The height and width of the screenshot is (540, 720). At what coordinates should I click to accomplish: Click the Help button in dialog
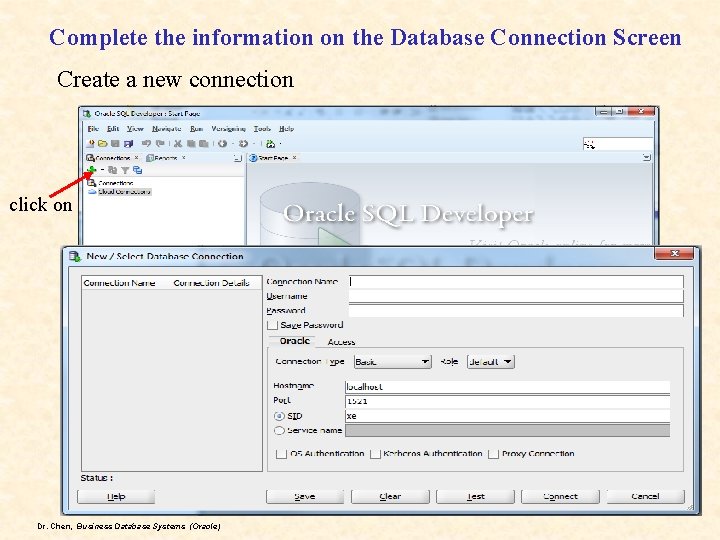pyautogui.click(x=116, y=496)
